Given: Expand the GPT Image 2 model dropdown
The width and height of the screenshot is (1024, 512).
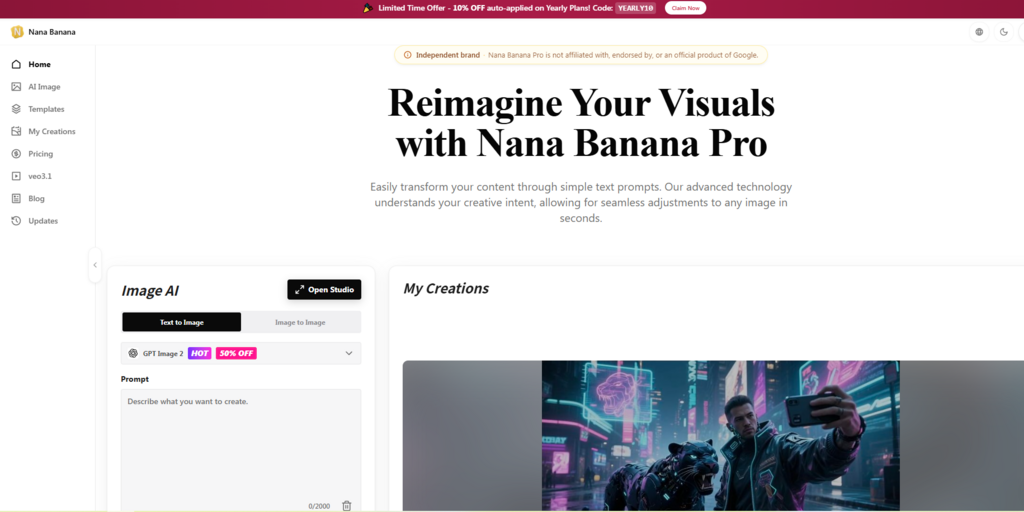Looking at the screenshot, I should 241,353.
